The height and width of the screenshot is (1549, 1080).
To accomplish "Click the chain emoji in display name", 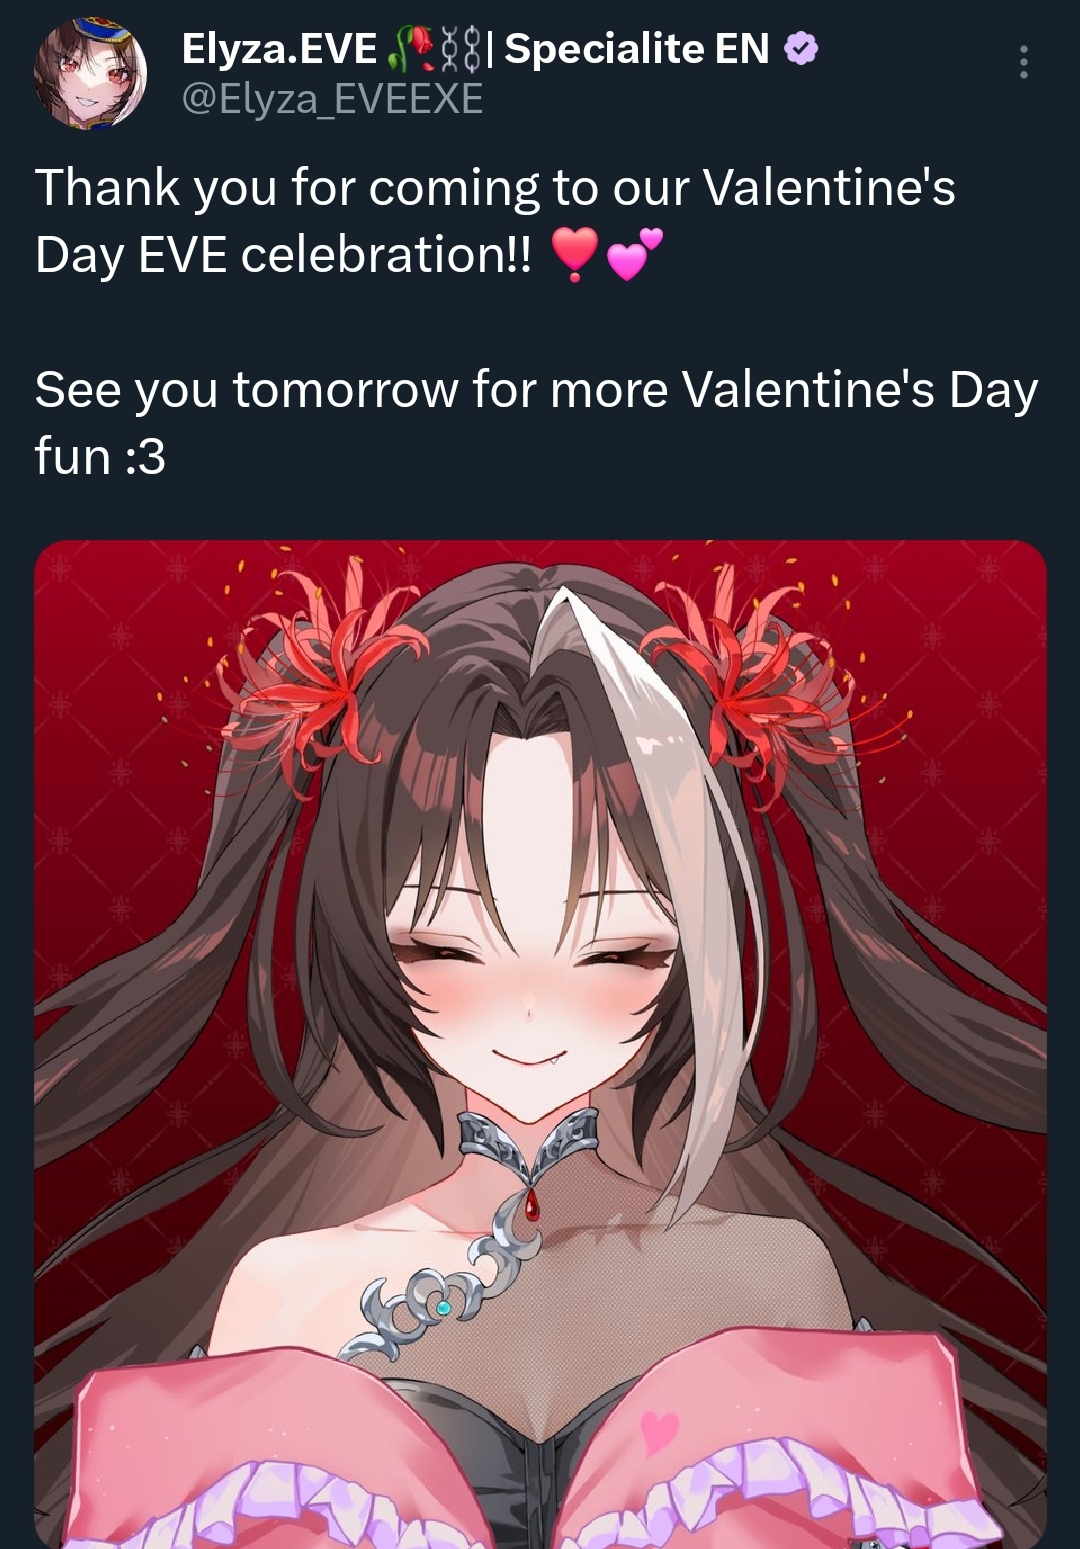I will coord(459,49).
